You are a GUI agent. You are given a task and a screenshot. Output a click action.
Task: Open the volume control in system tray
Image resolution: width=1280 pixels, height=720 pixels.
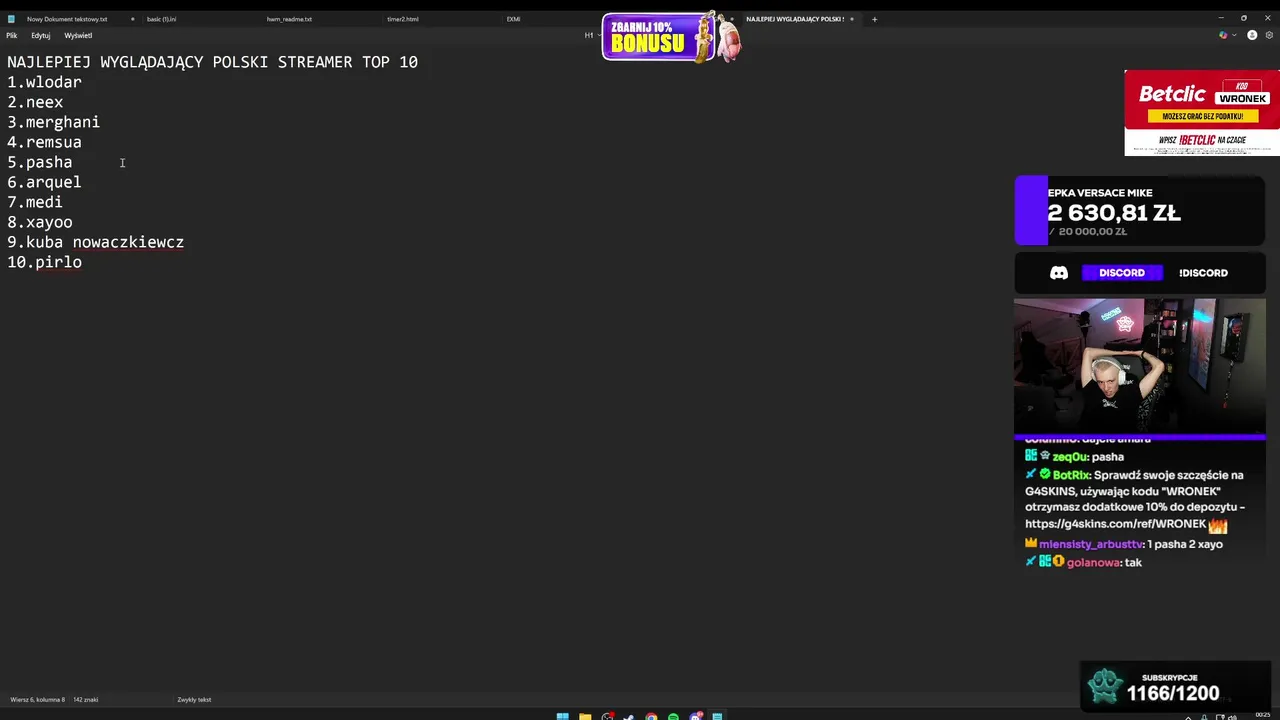coord(1232,717)
